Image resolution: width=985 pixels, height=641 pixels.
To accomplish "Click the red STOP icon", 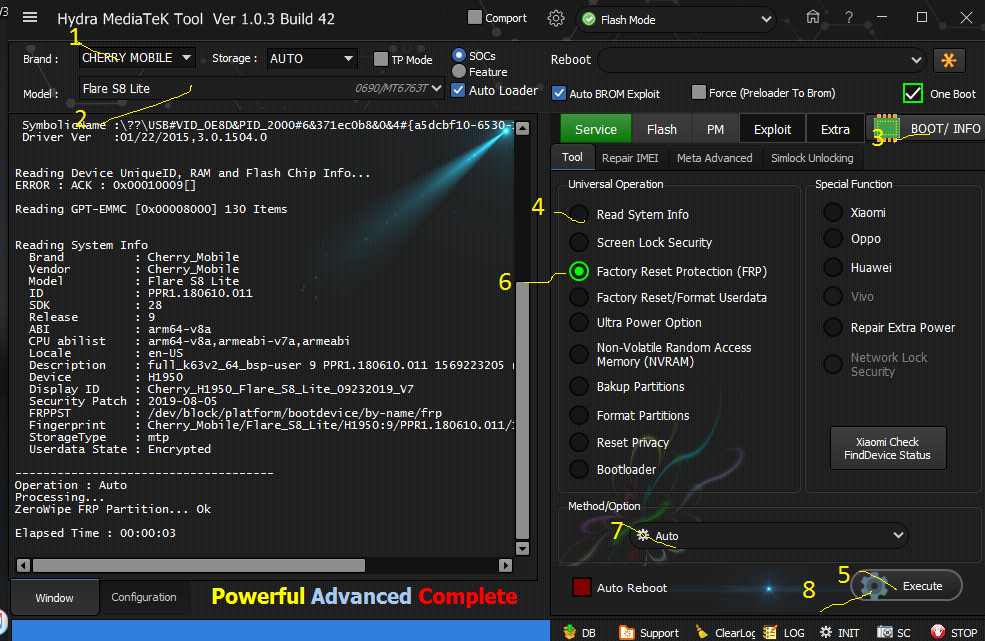I will [938, 632].
